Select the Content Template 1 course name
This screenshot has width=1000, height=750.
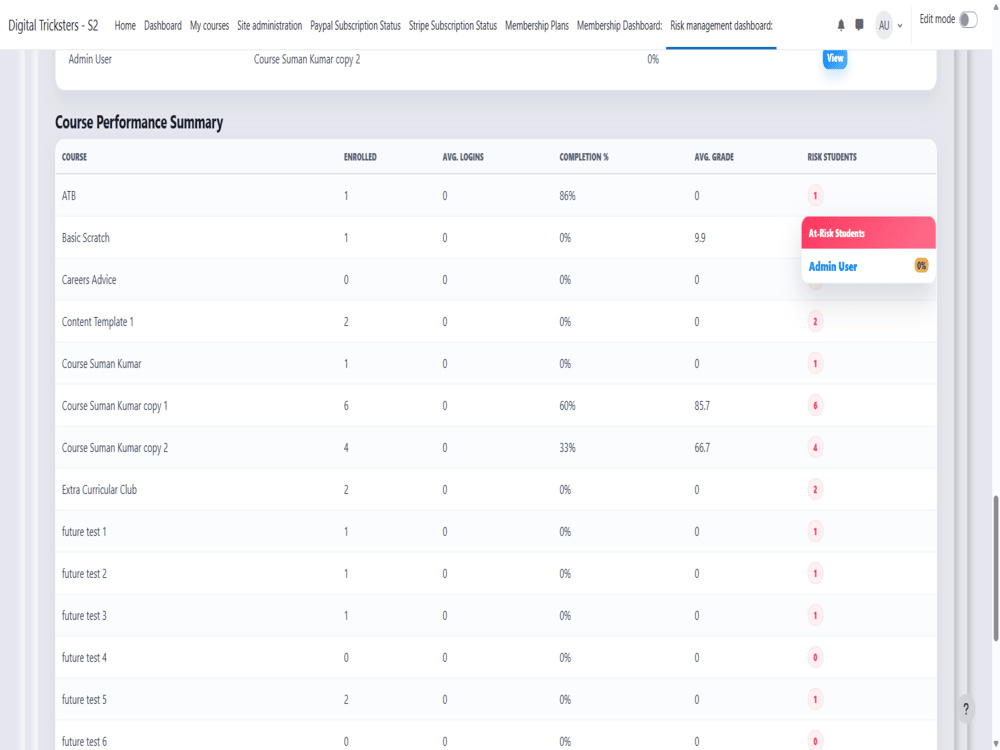[98, 322]
